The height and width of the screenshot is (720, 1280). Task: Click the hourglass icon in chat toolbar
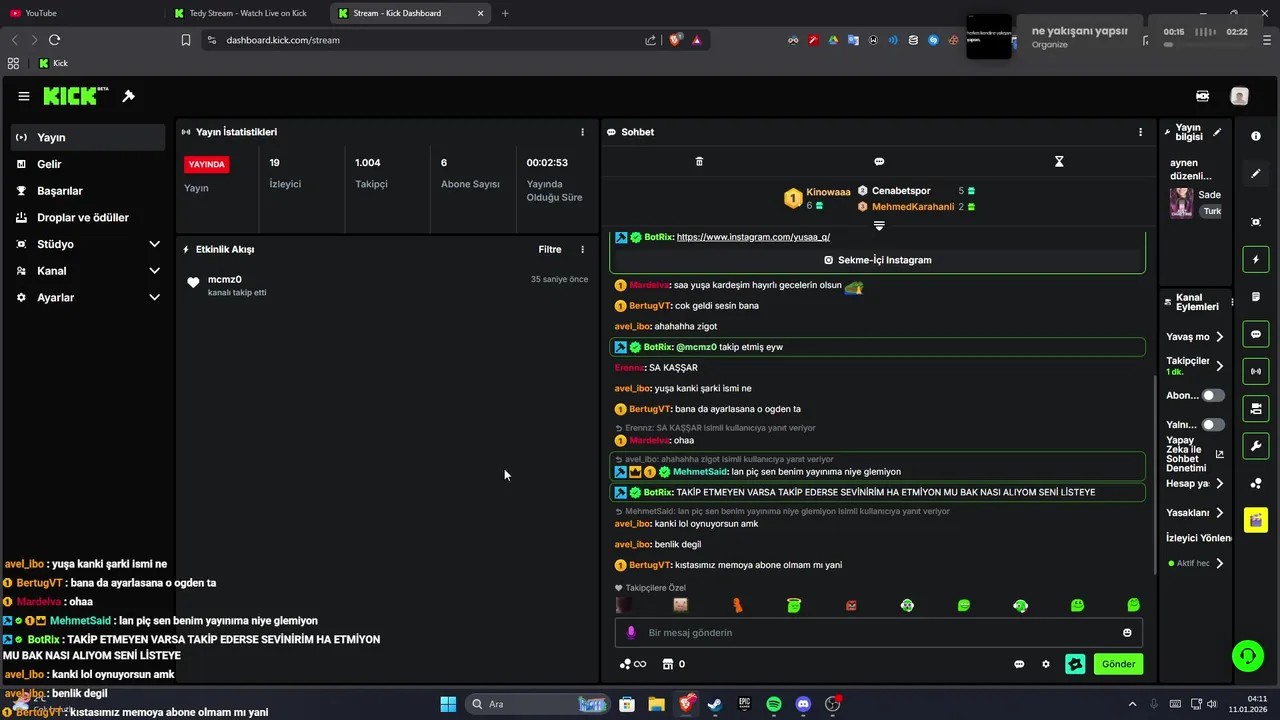(1059, 161)
